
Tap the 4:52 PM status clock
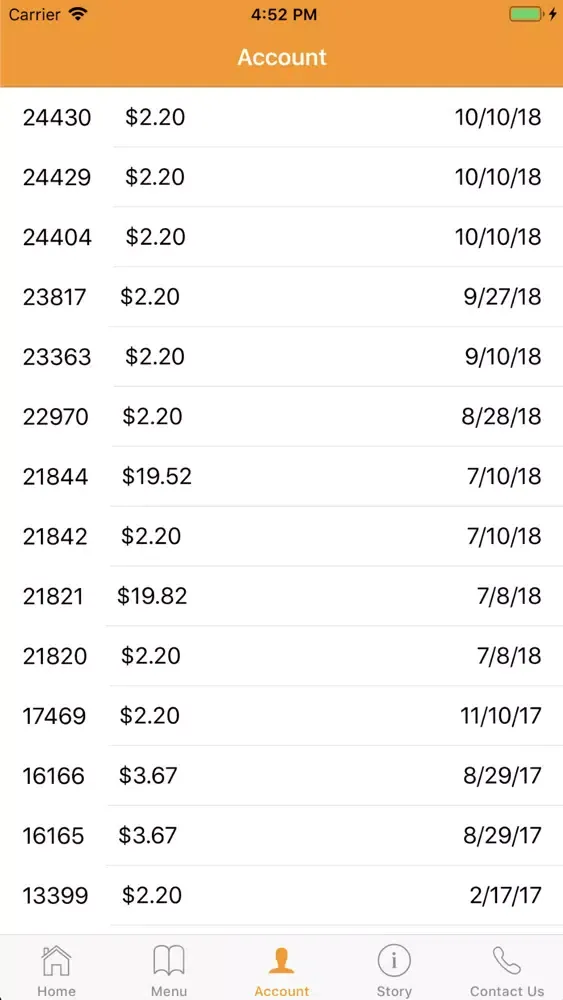(x=284, y=15)
